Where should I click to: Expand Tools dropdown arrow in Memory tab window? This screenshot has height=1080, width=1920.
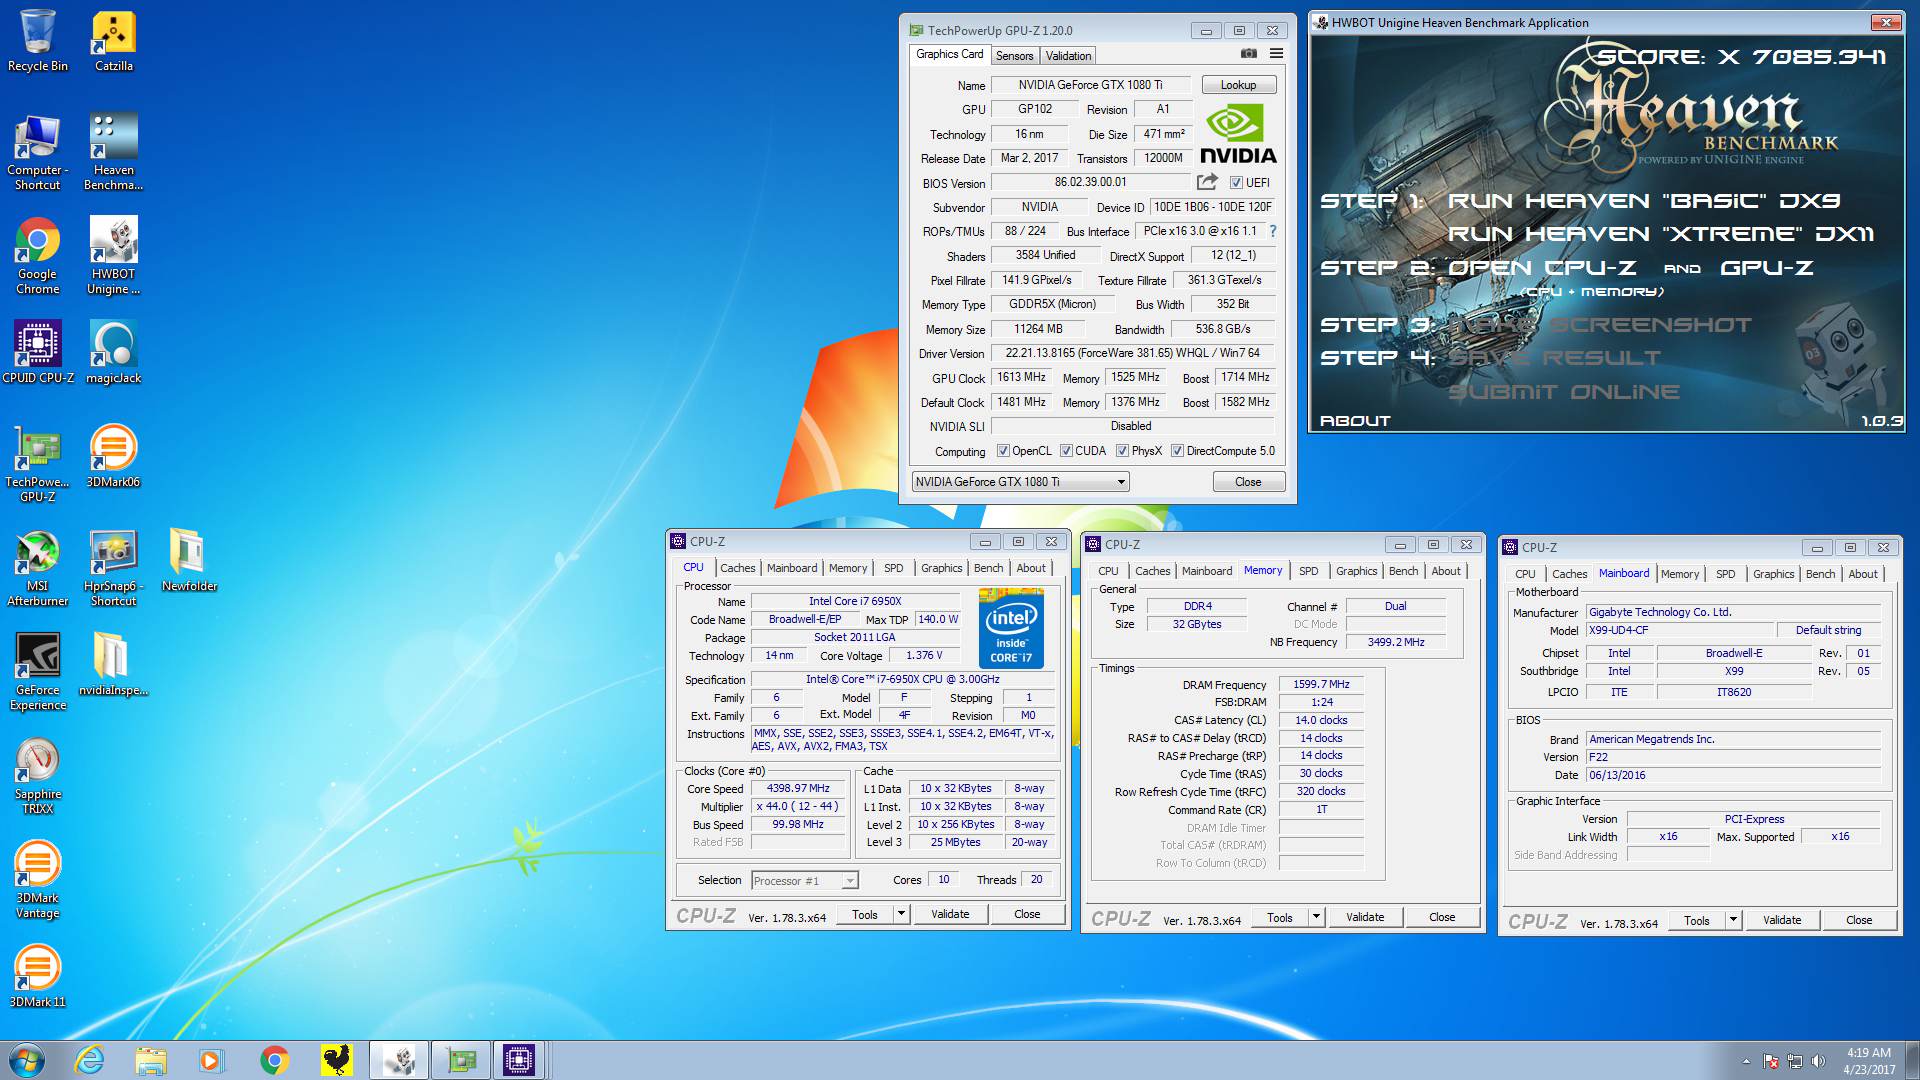(1315, 917)
